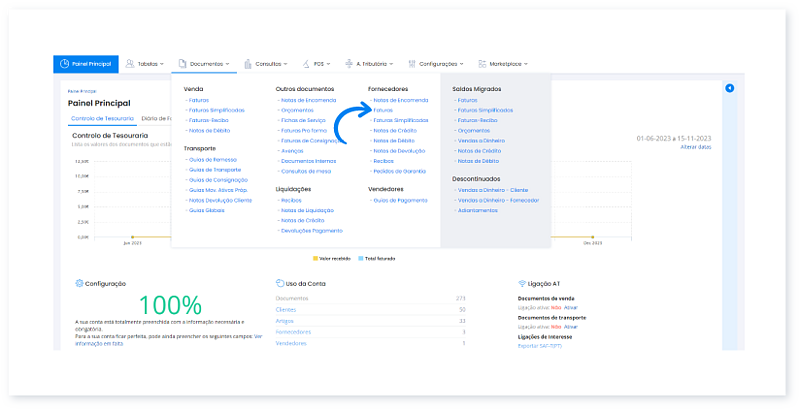Expand the A. Tributária dropdown
Image resolution: width=800 pixels, height=409 pixels.
pos(372,64)
